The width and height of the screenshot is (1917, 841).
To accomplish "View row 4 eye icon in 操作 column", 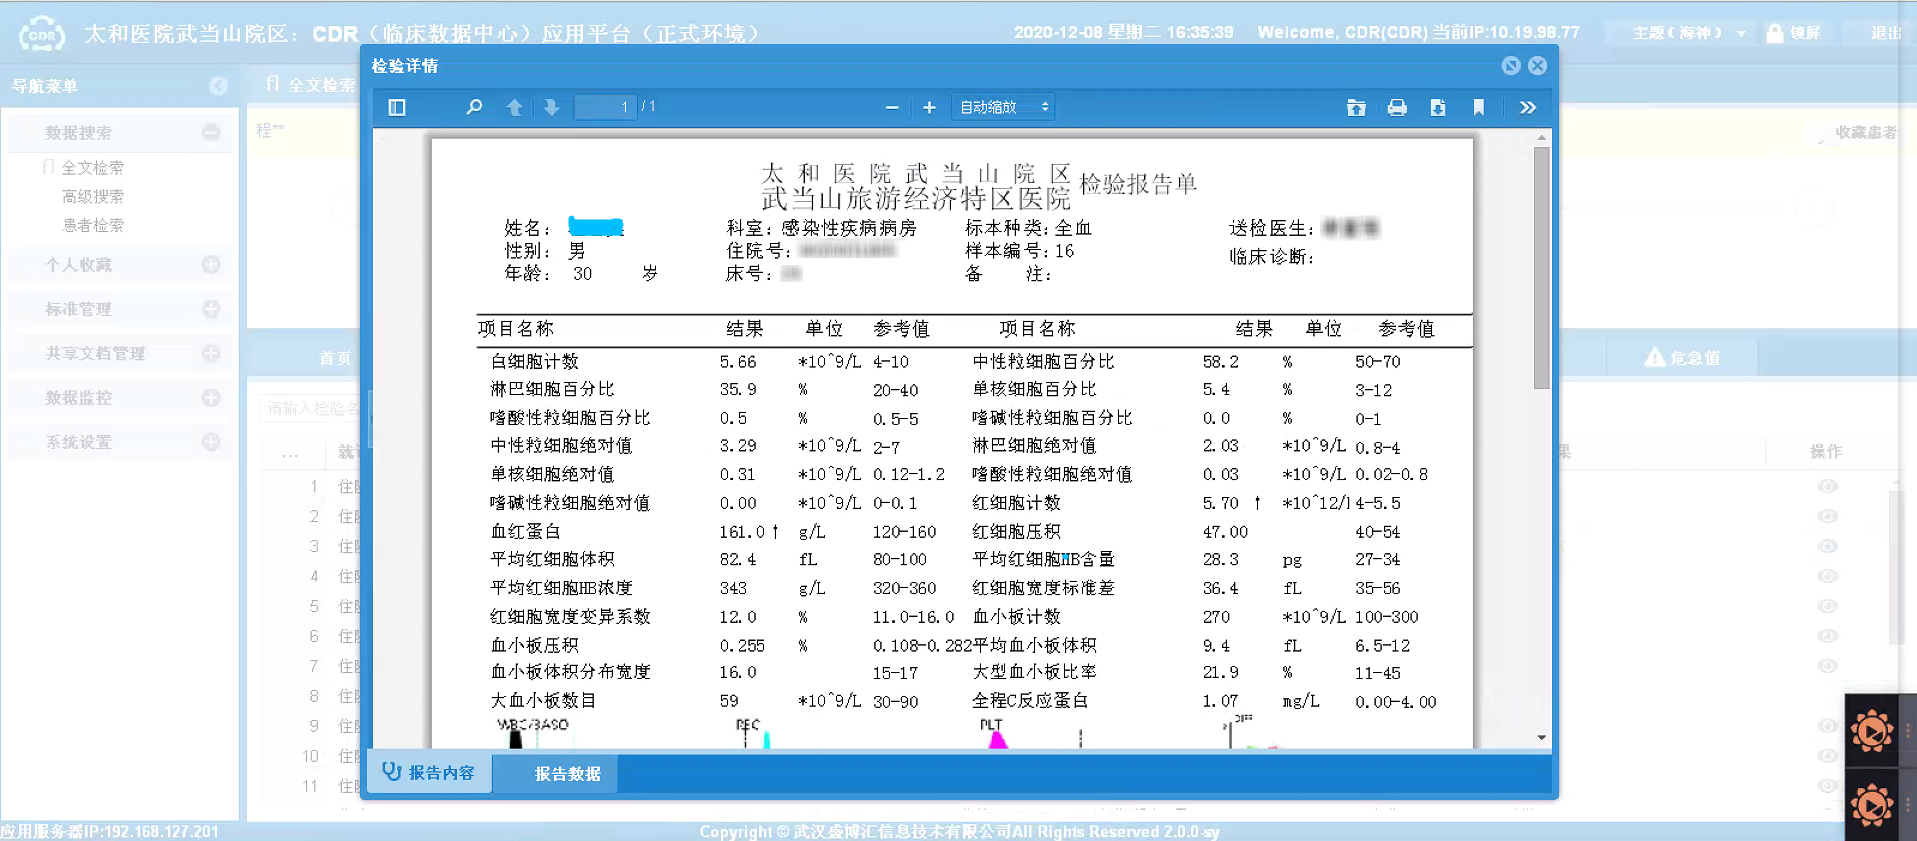I will pyautogui.click(x=1827, y=576).
